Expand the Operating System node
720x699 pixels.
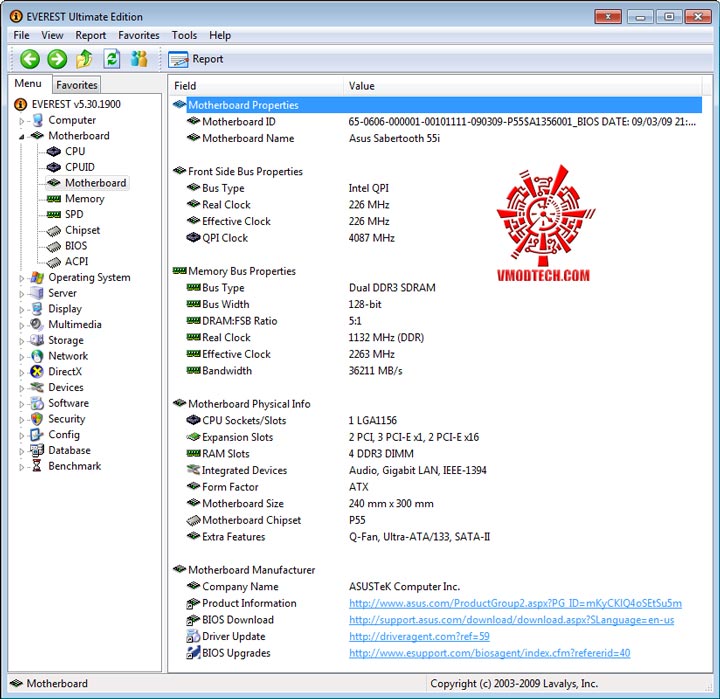click(x=21, y=278)
